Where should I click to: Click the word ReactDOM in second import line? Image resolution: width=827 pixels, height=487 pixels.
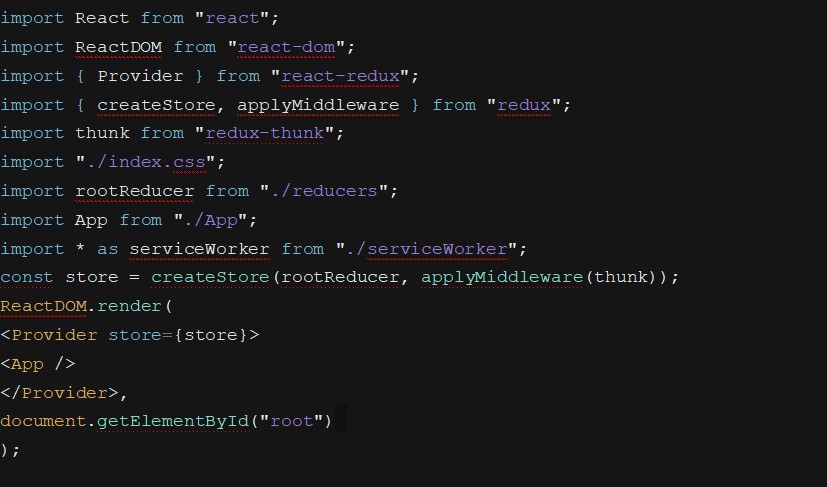coord(118,47)
